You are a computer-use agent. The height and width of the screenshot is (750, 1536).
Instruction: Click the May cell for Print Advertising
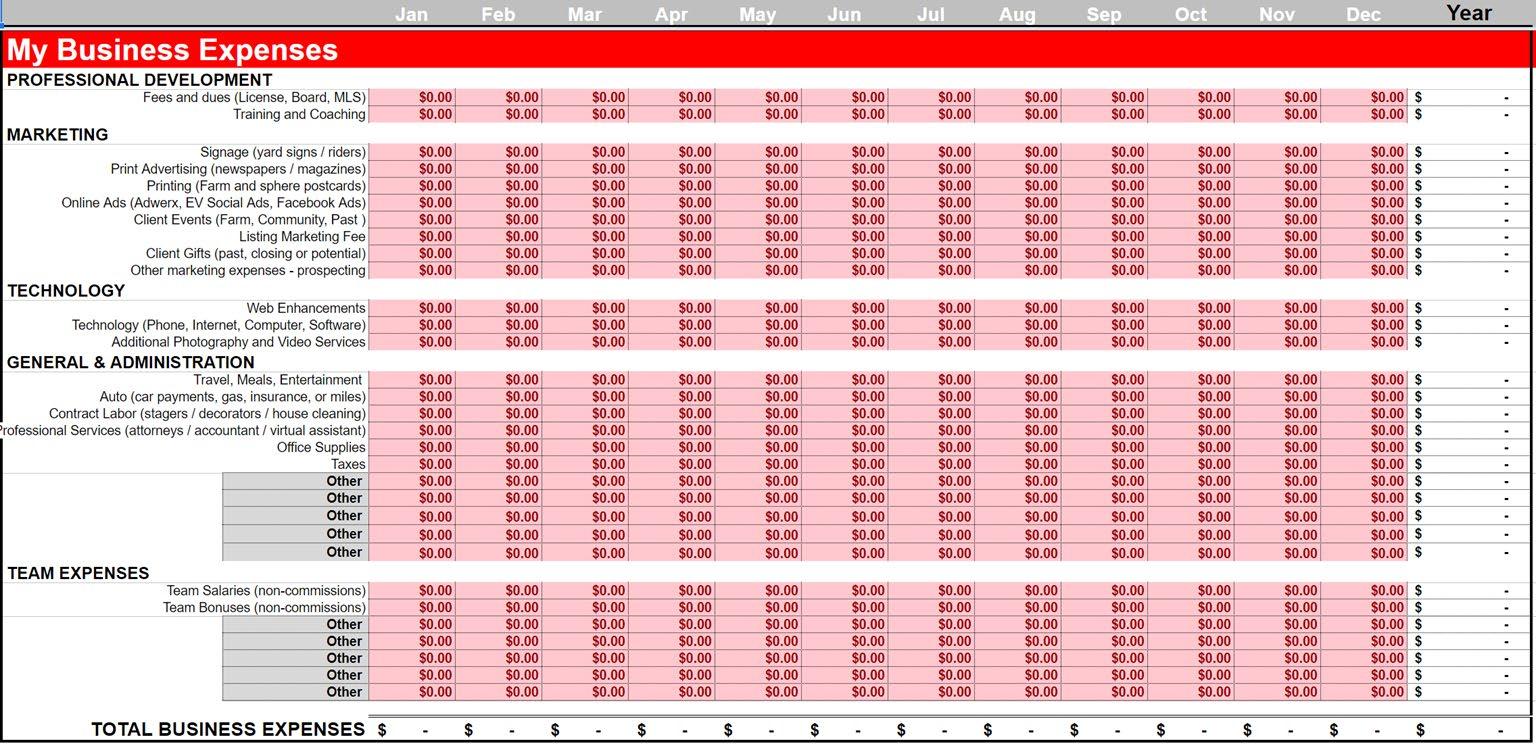(758, 170)
